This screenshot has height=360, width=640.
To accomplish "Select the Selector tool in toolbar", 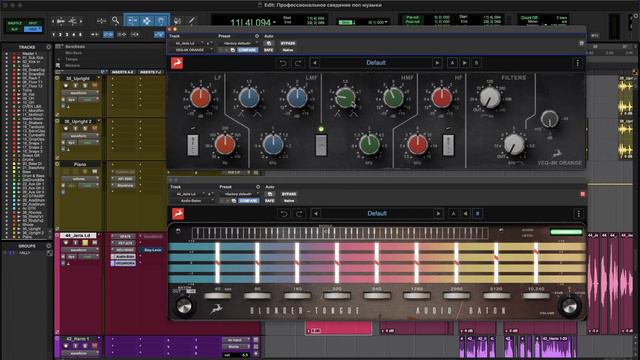I will pyautogui.click(x=147, y=20).
